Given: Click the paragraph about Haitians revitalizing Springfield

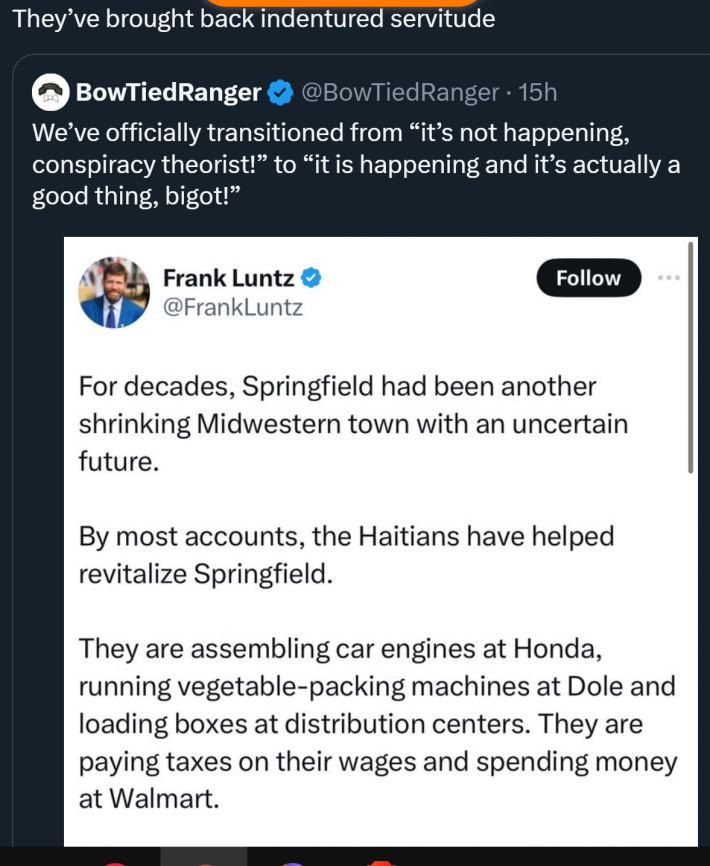Looking at the screenshot, I should [x=346, y=556].
